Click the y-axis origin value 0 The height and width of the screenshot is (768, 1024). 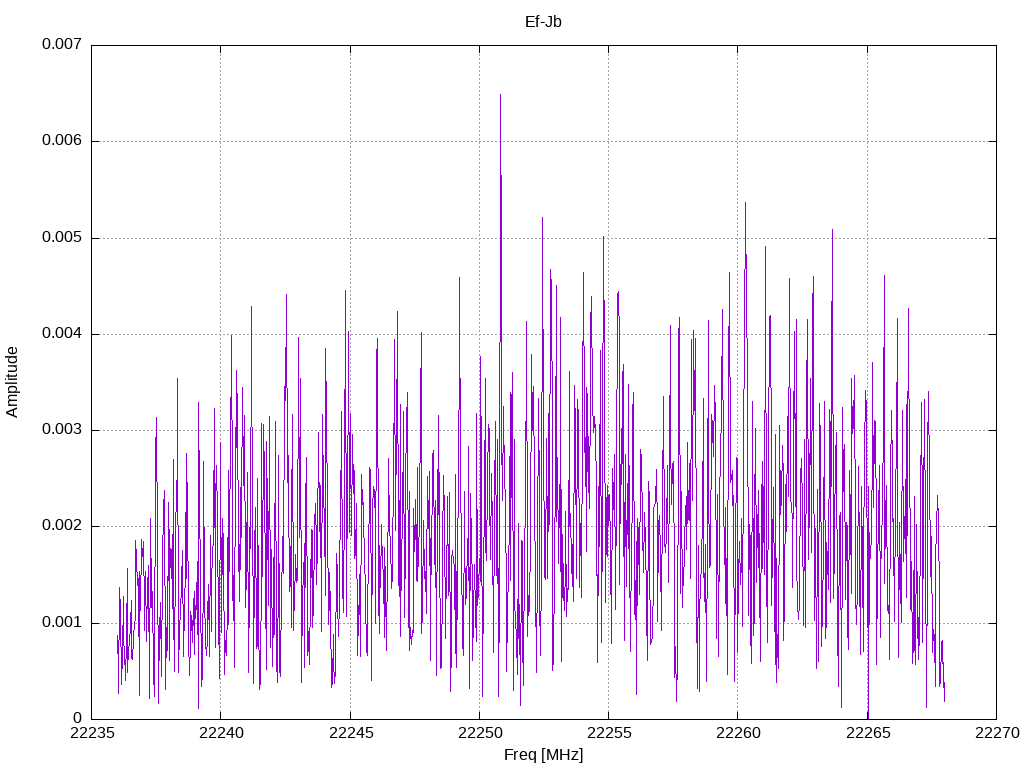pyautogui.click(x=77, y=718)
